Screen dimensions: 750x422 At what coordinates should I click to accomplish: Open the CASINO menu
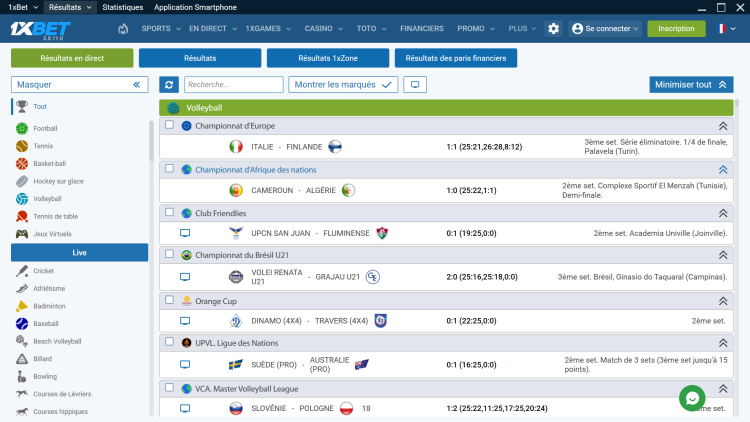click(323, 29)
